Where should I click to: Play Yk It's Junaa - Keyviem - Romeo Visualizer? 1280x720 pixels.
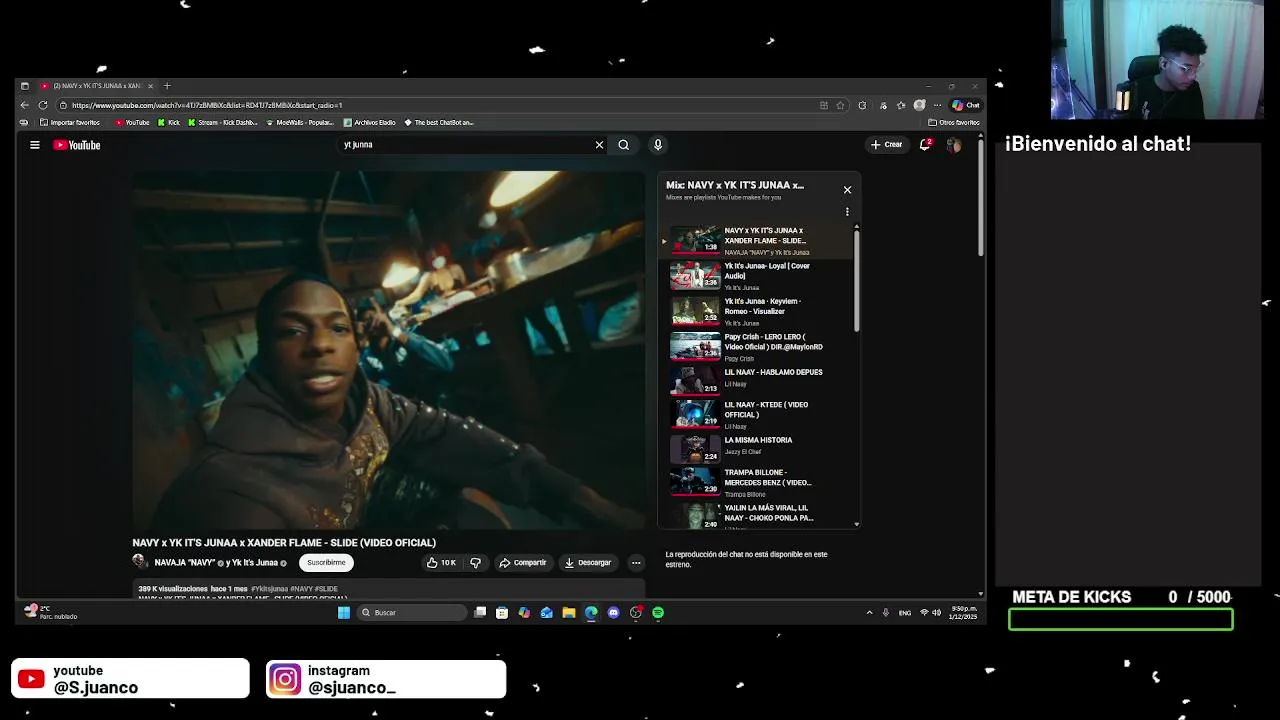coord(755,311)
